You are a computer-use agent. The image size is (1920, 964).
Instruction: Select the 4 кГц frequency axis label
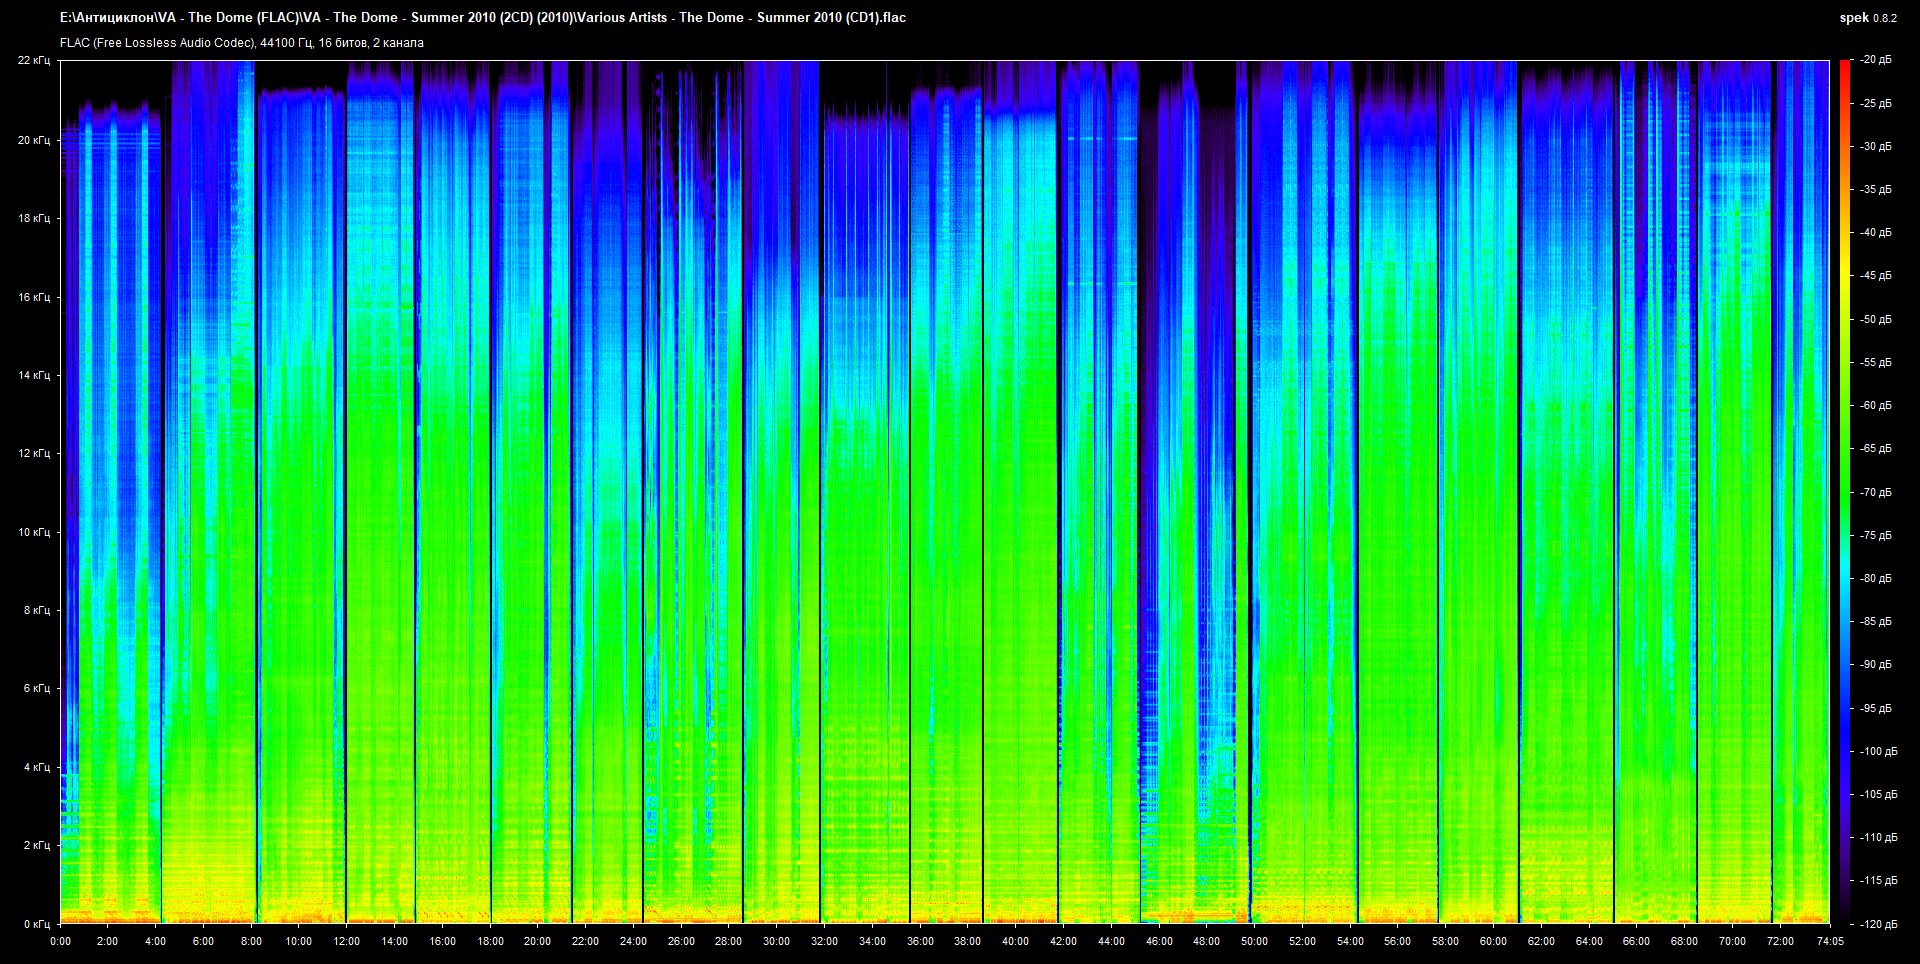pos(36,767)
